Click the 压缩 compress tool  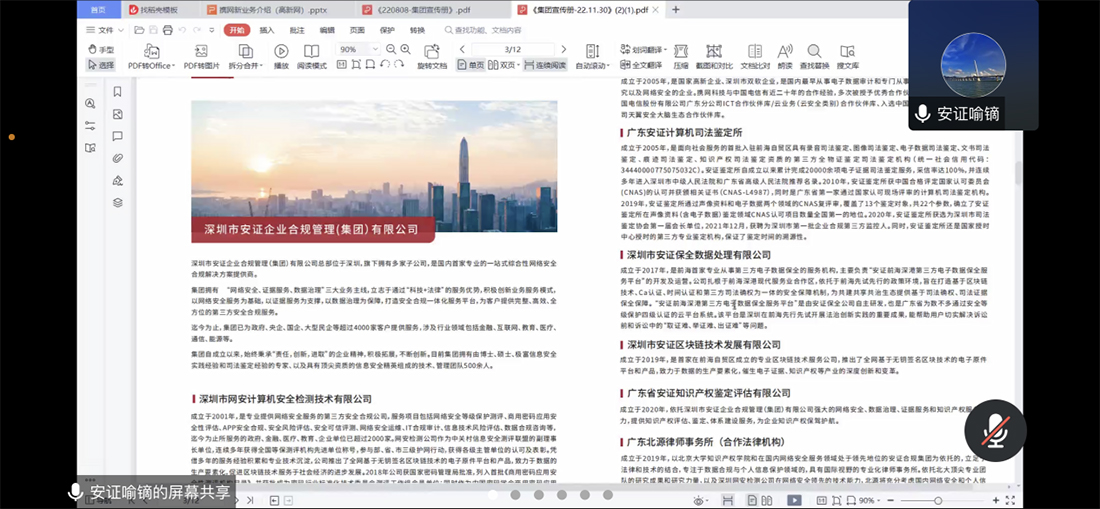[x=680, y=57]
